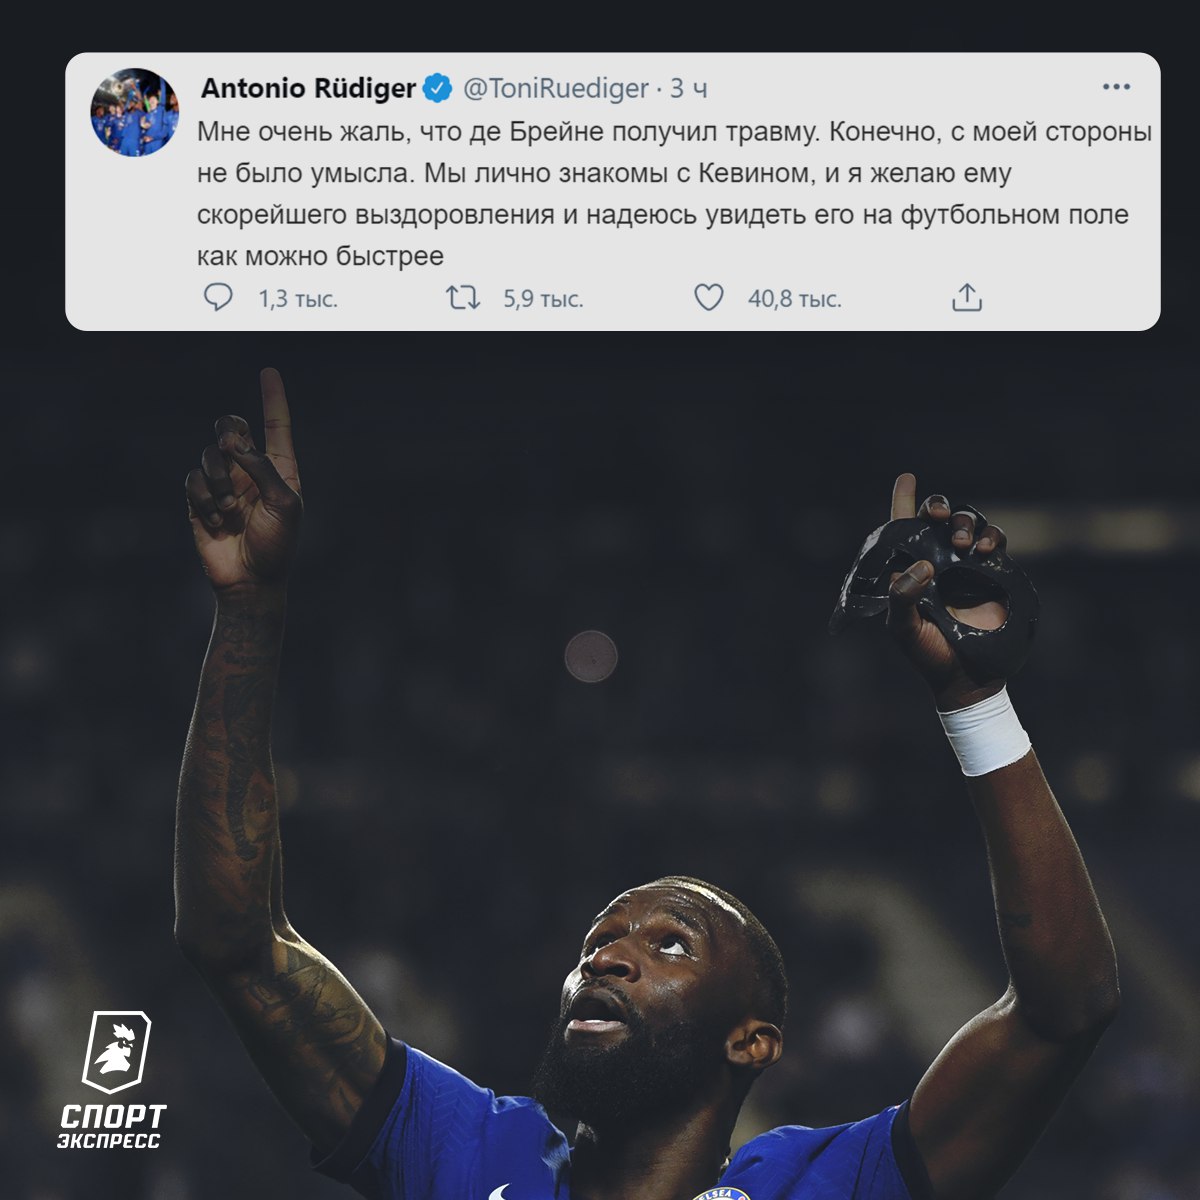
Task: Click the 5,9 тыс. retweet count
Action: pyautogui.click(x=543, y=299)
